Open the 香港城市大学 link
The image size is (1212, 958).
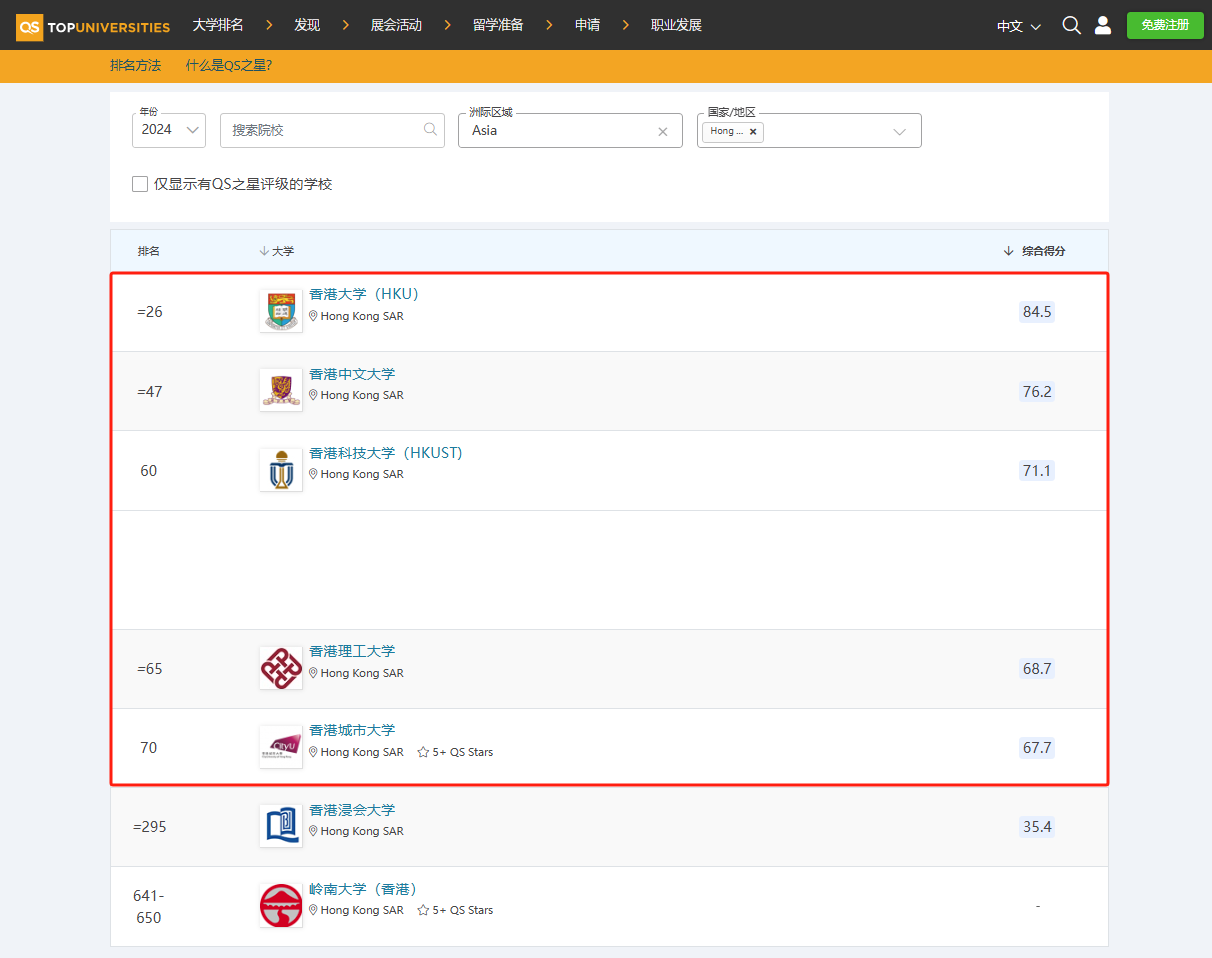[352, 730]
